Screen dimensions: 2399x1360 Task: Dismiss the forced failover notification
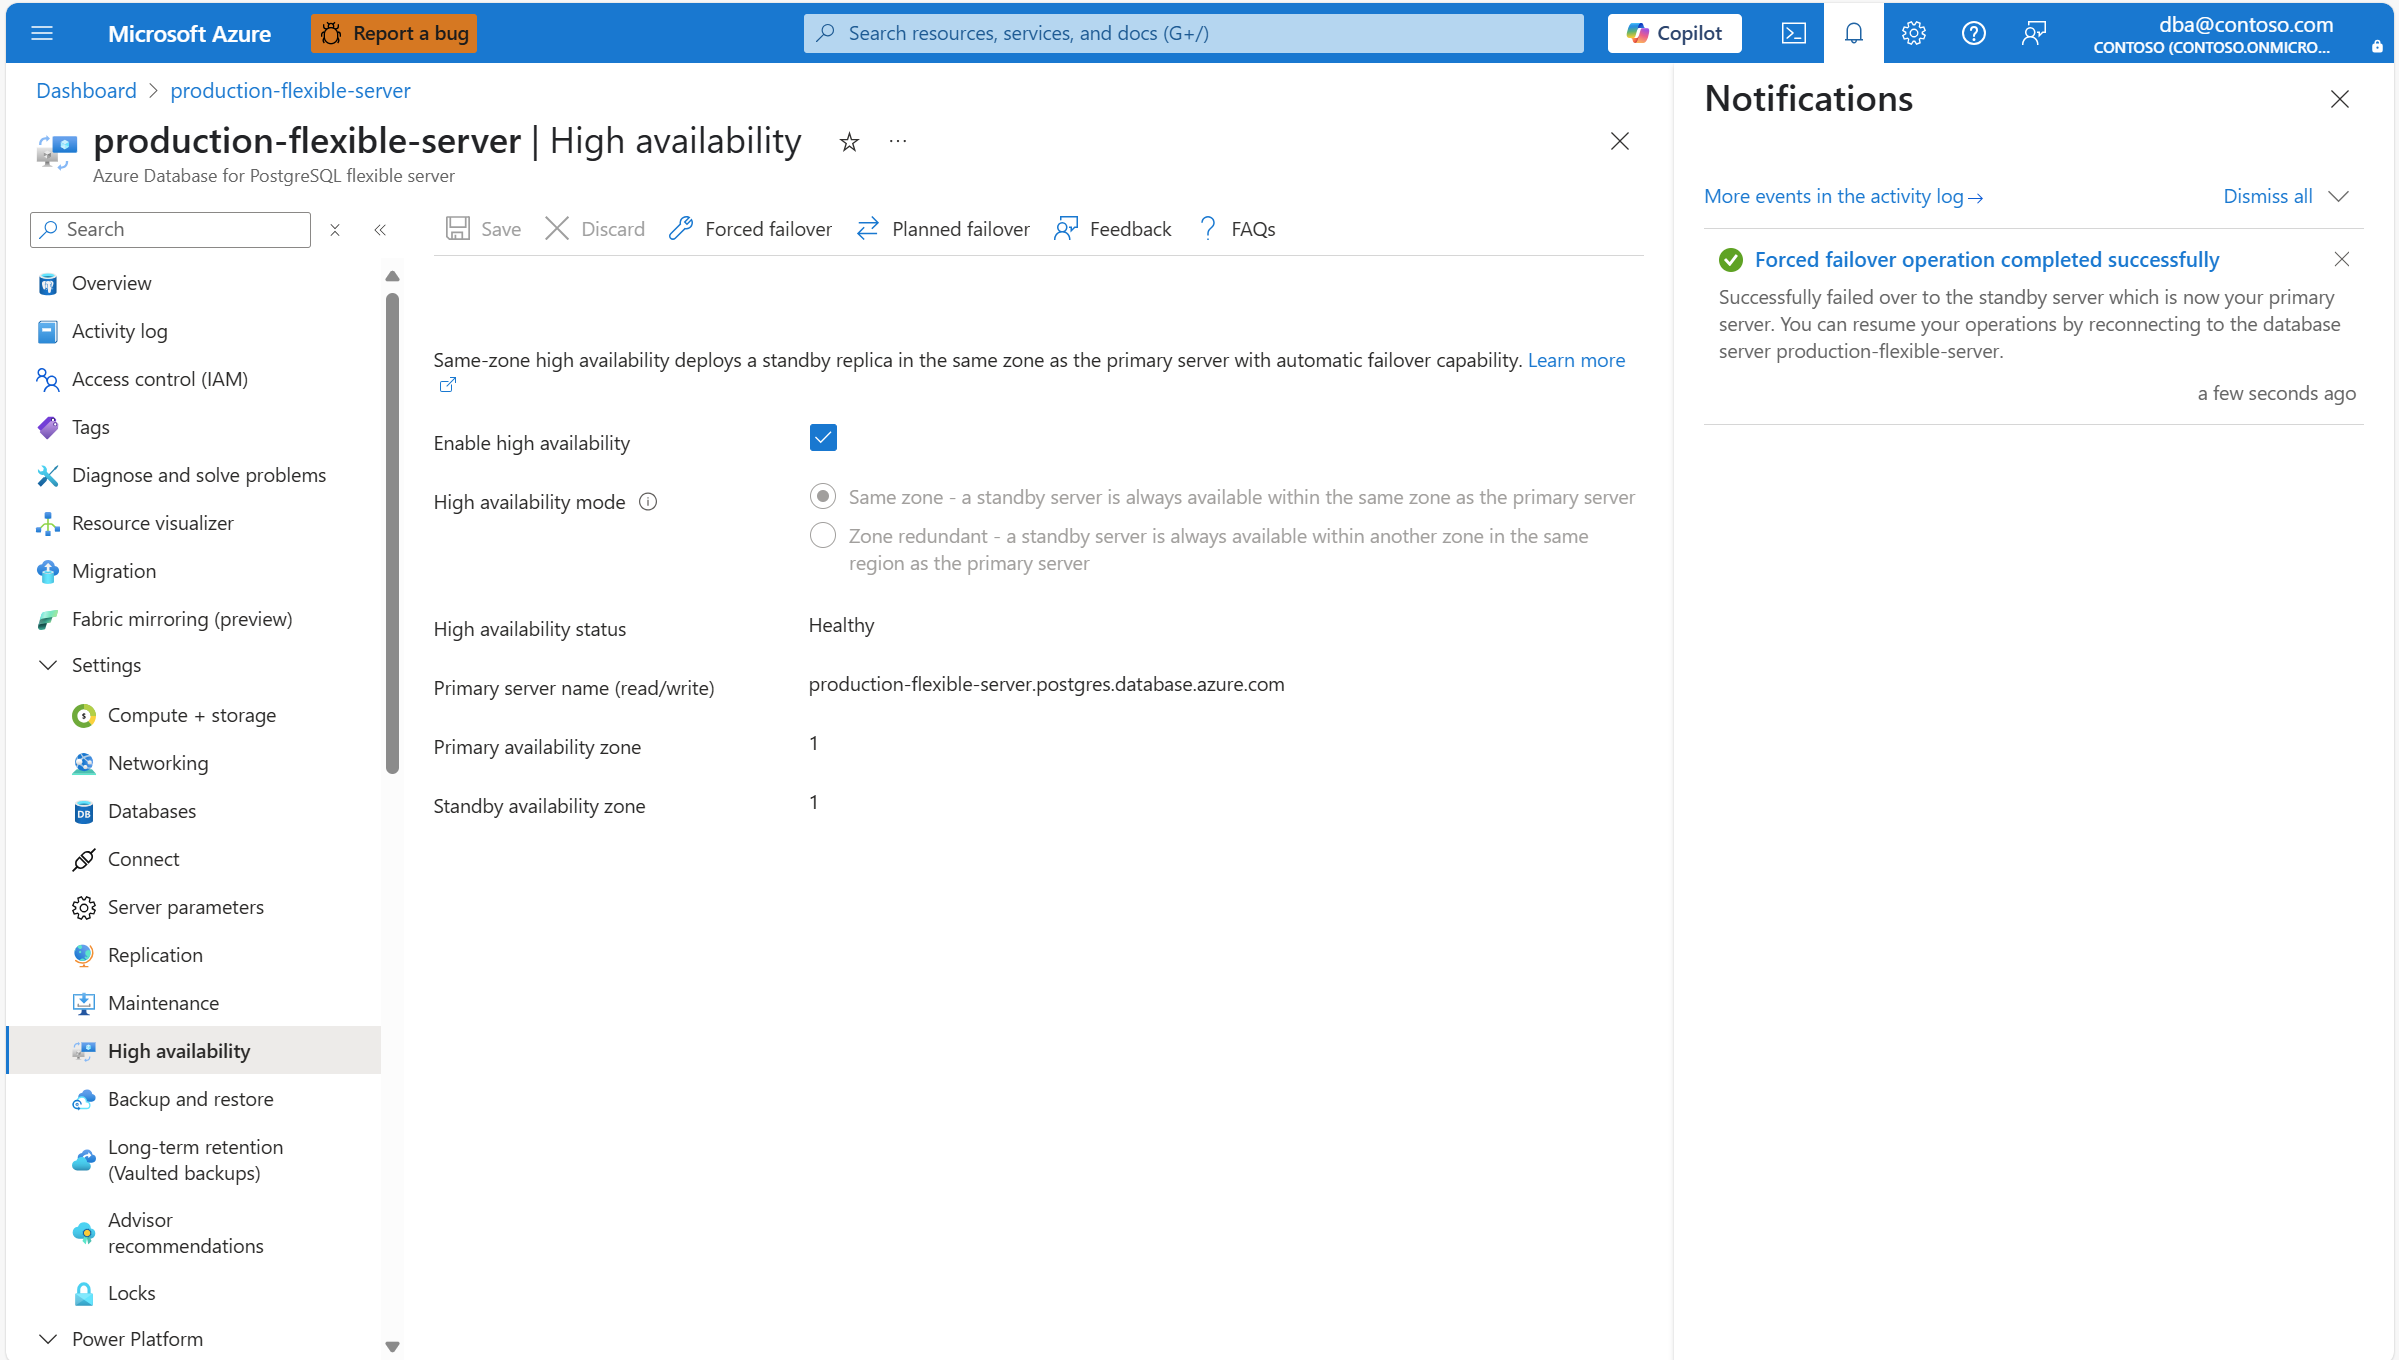[x=2341, y=259]
